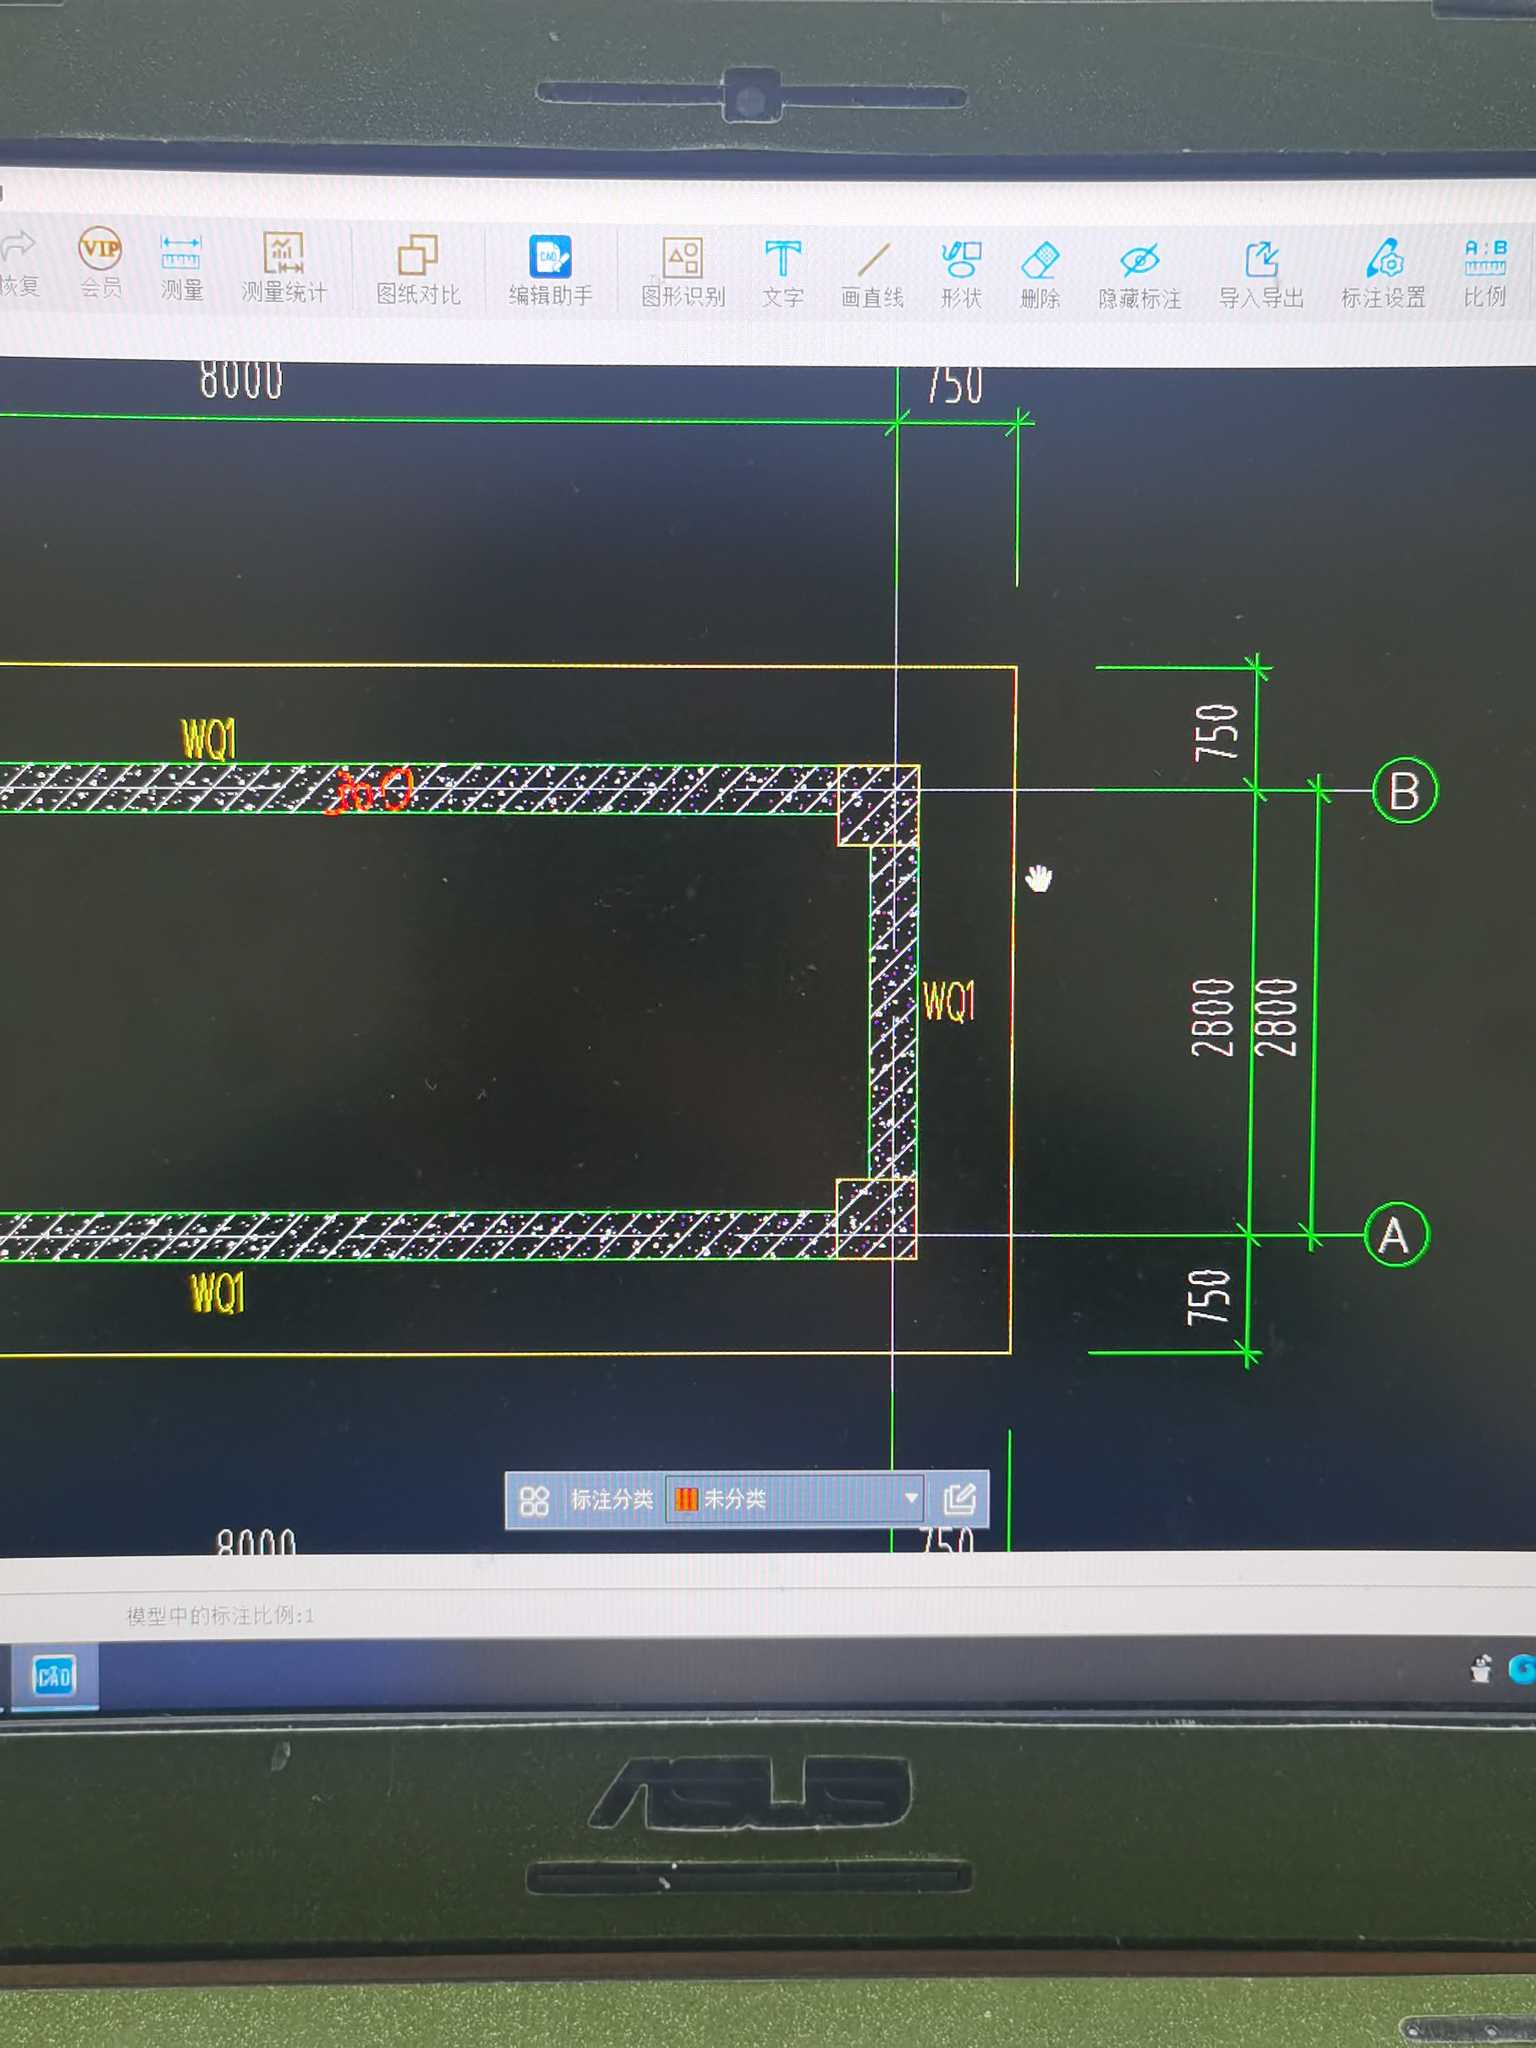Click the axis bubble labeled A
Screen dimensions: 1536x2048
(x=1396, y=1235)
